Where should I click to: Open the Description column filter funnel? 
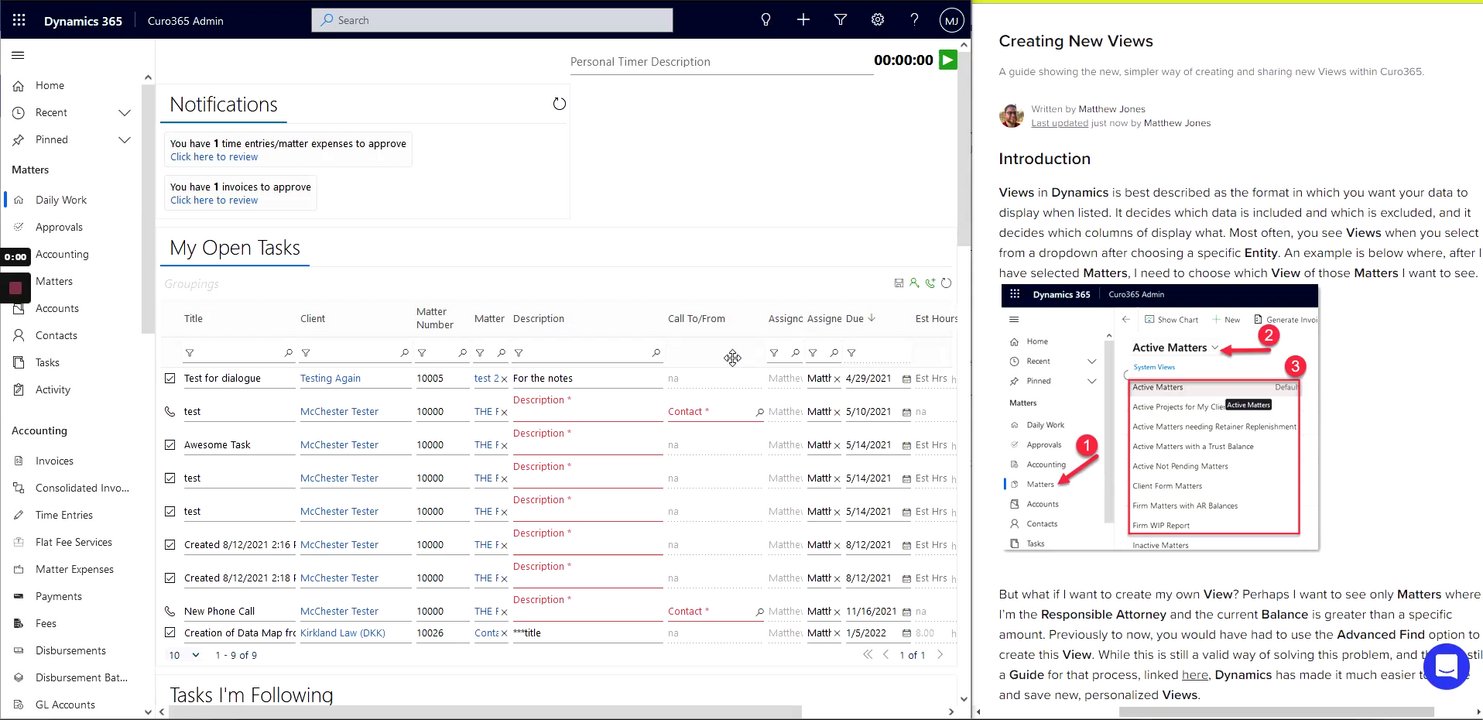519,353
